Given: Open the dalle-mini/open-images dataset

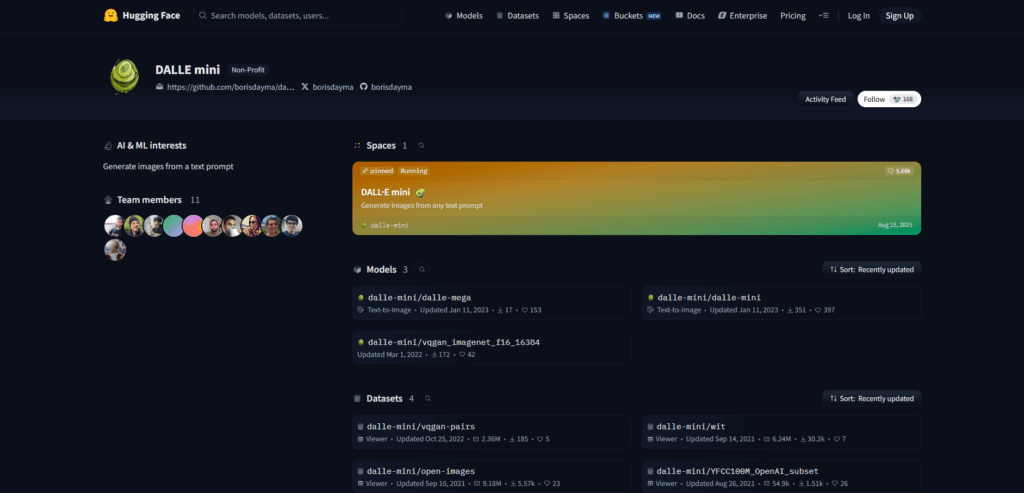Looking at the screenshot, I should click(492, 477).
